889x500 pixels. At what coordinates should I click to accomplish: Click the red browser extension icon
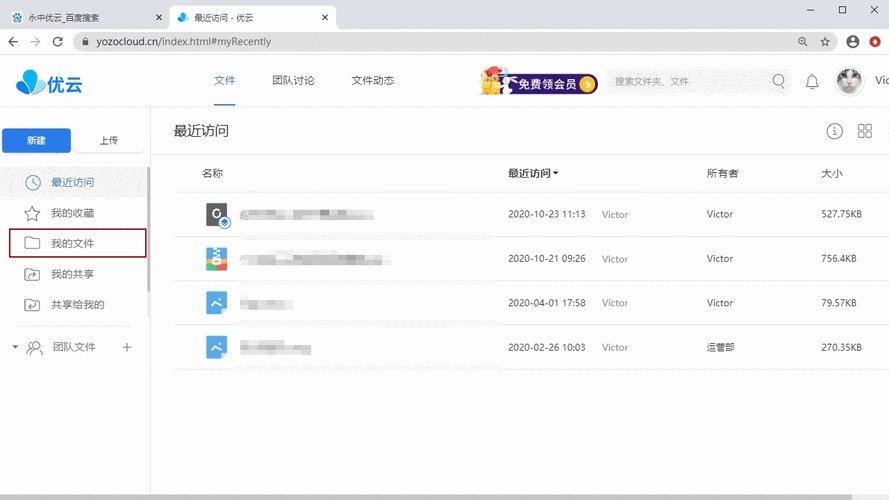(875, 41)
